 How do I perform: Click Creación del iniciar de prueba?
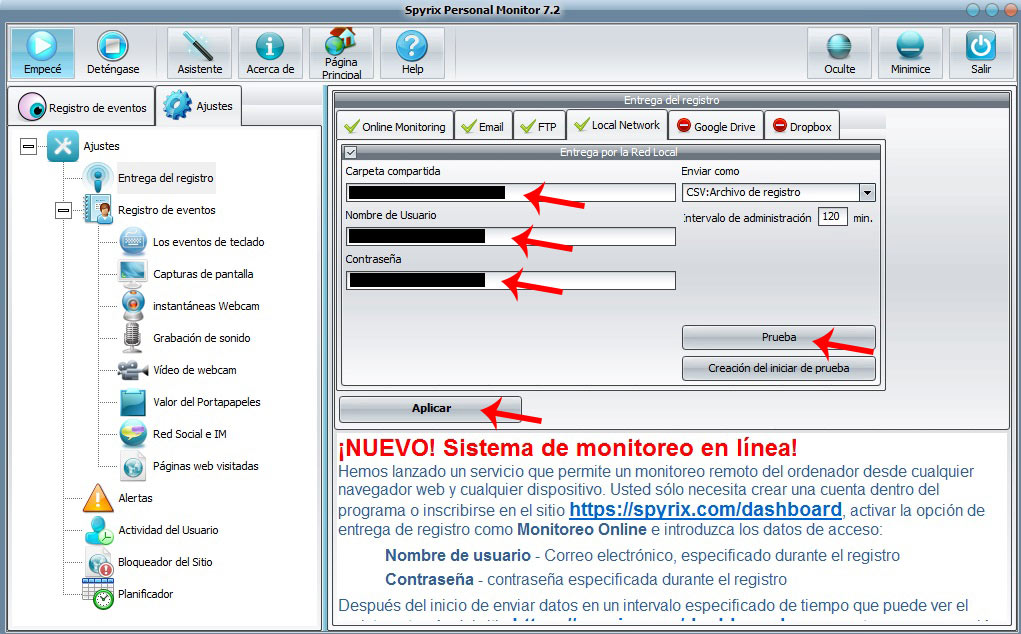[x=778, y=368]
